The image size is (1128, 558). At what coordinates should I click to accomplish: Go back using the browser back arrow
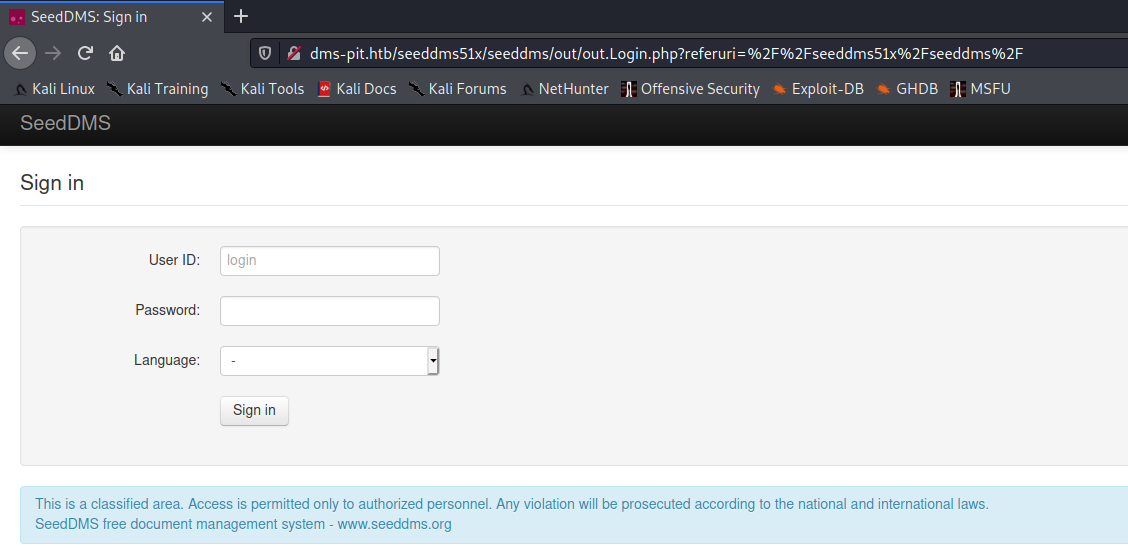[19, 52]
